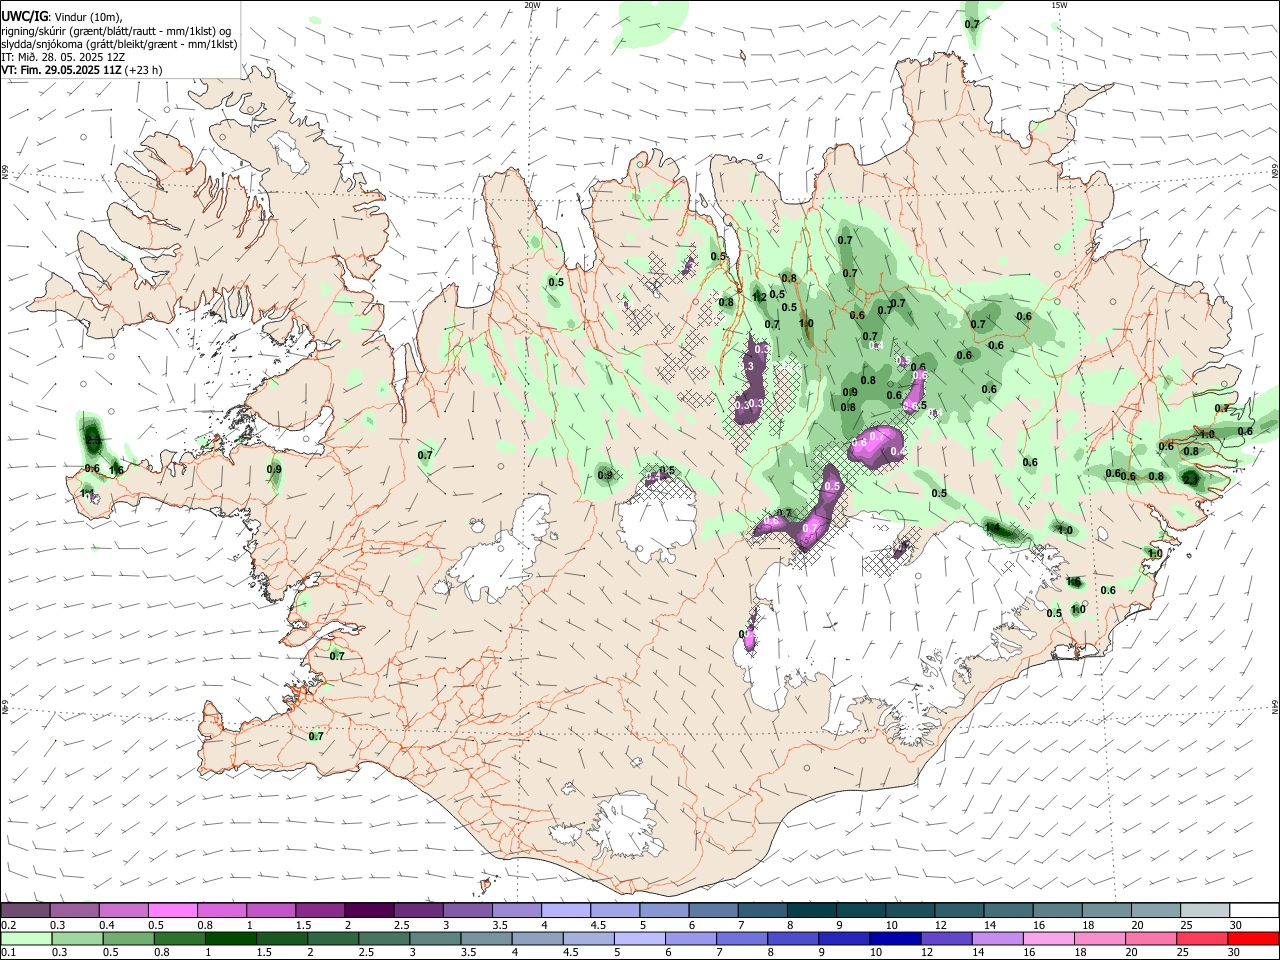Screen dimensions: 1280x960
Task: Click the '1.2' precipitation value on the map
Action: (x=759, y=297)
